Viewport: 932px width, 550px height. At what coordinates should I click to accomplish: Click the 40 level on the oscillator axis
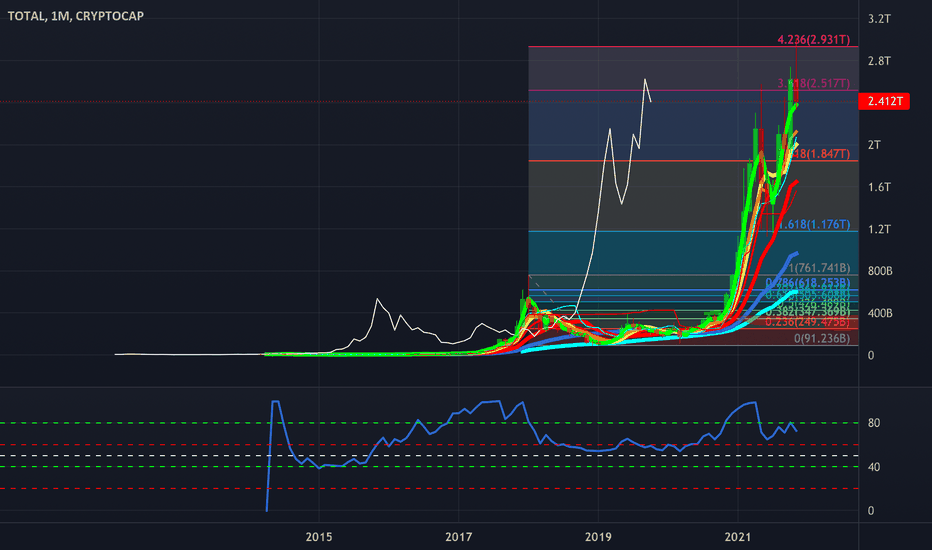tap(874, 467)
